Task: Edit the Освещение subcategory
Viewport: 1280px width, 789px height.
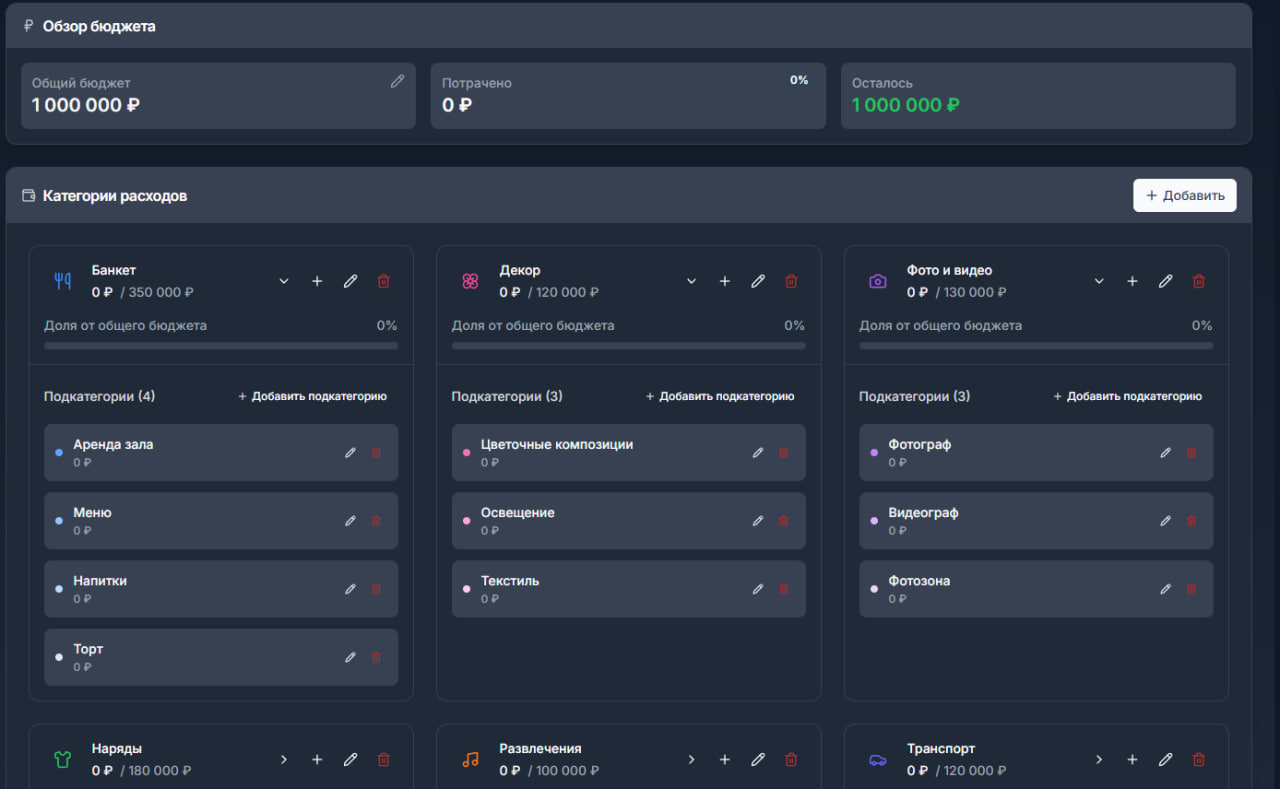Action: pos(758,520)
